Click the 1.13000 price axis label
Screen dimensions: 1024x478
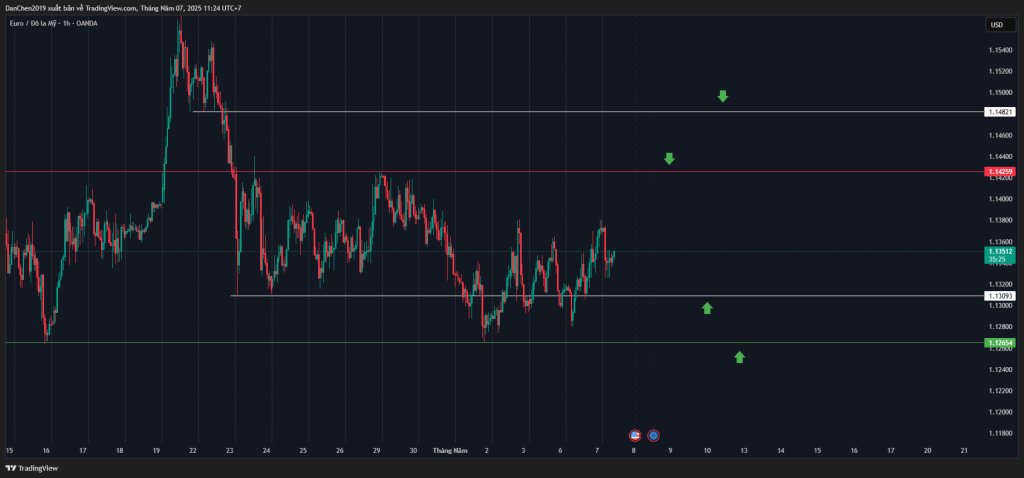pos(1000,305)
